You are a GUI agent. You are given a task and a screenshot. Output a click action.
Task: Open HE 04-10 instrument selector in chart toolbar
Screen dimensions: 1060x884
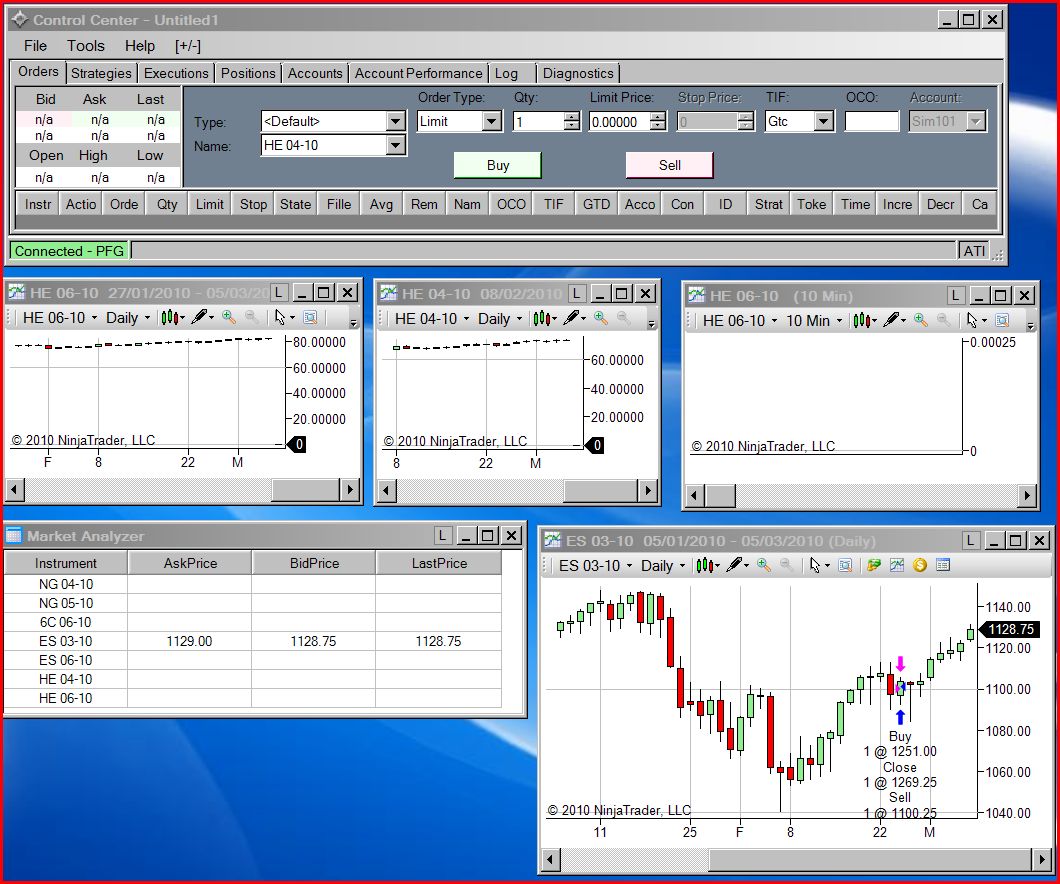coord(433,318)
